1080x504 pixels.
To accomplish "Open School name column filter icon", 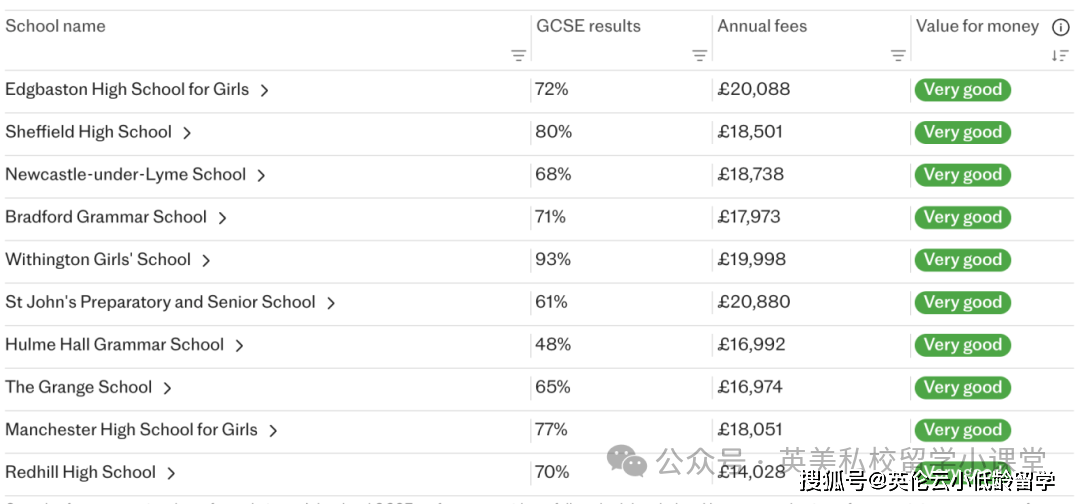I will (518, 56).
